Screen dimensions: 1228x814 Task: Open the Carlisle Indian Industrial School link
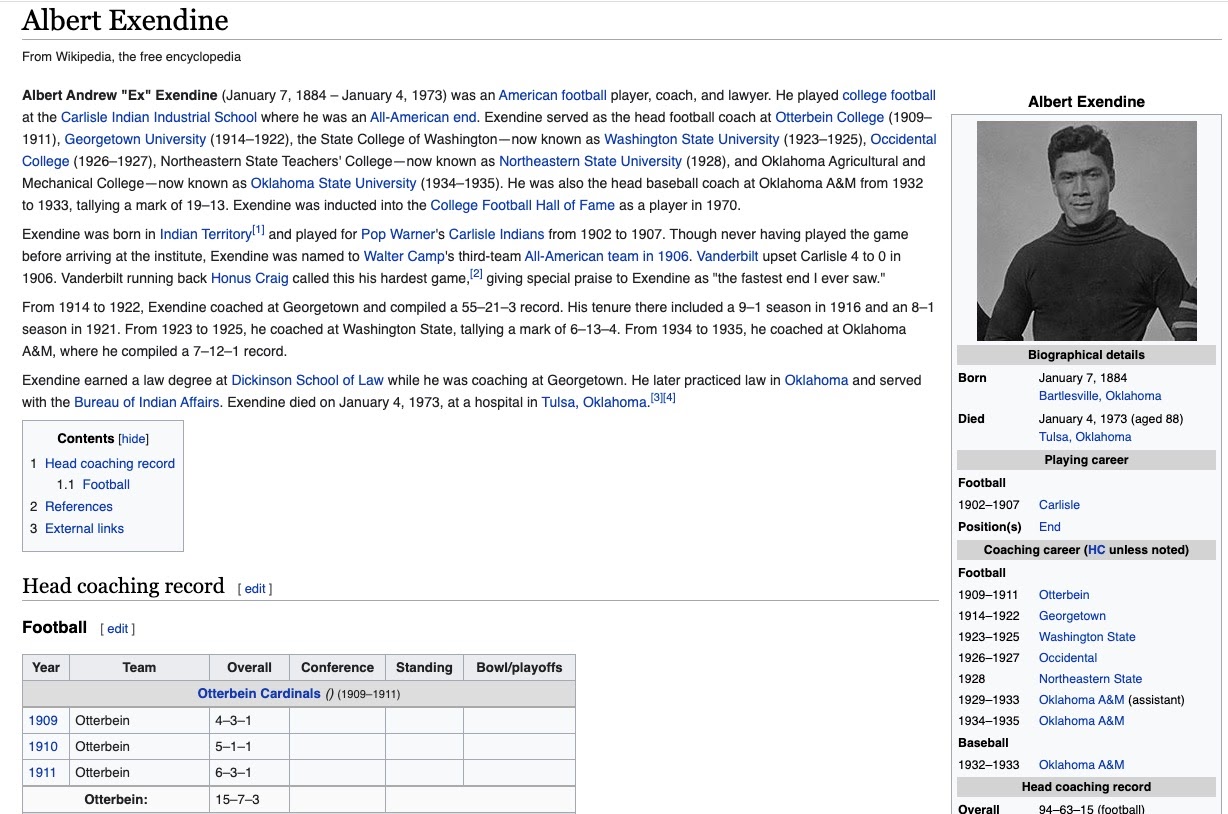[159, 118]
